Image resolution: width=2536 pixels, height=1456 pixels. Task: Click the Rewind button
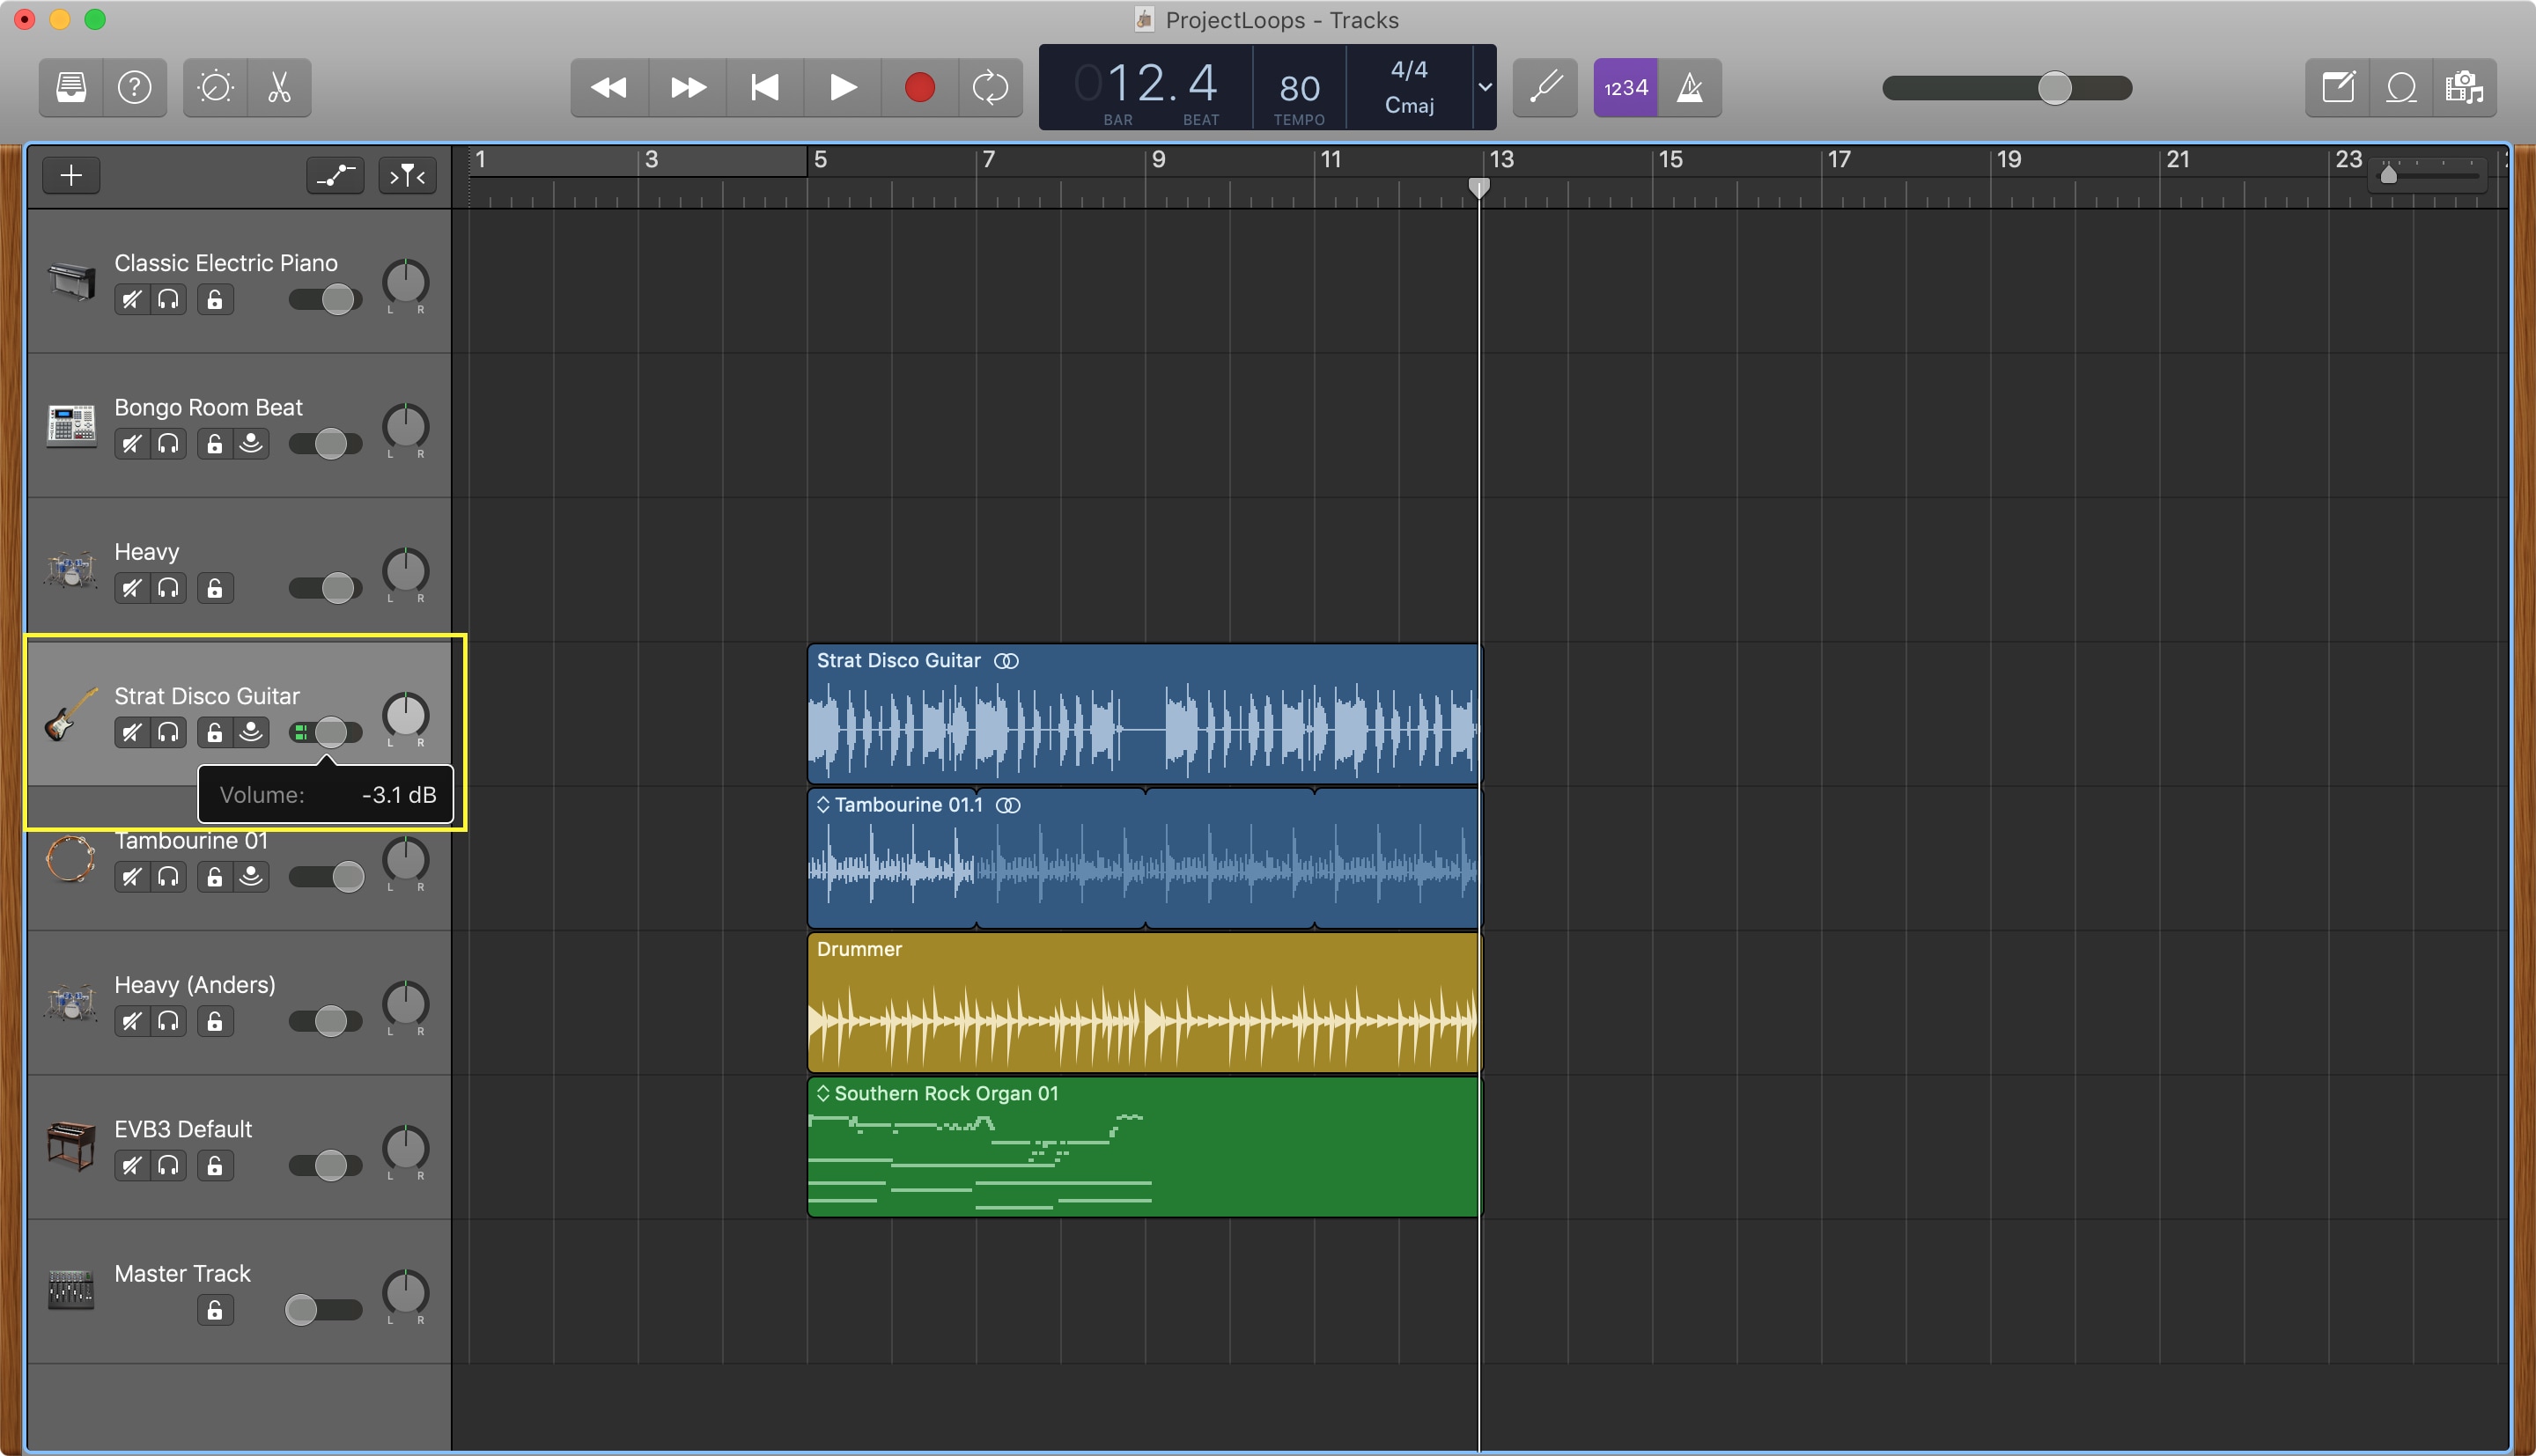pos(609,88)
